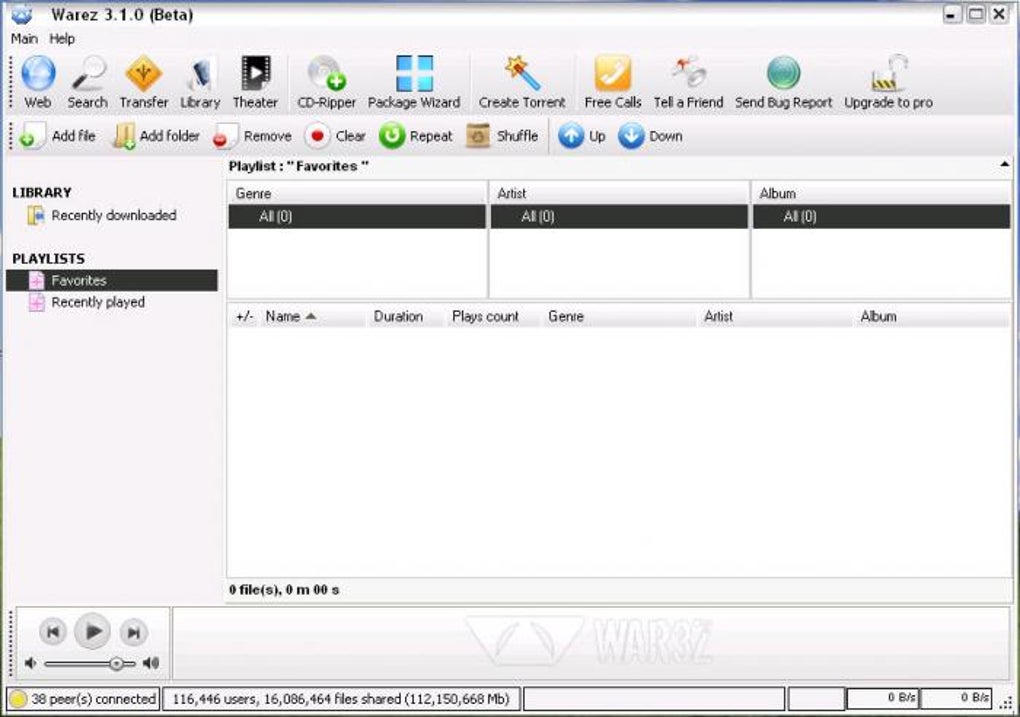Select All (0) in Genre filter
Viewport: 1020px width, 717px height.
tap(356, 217)
